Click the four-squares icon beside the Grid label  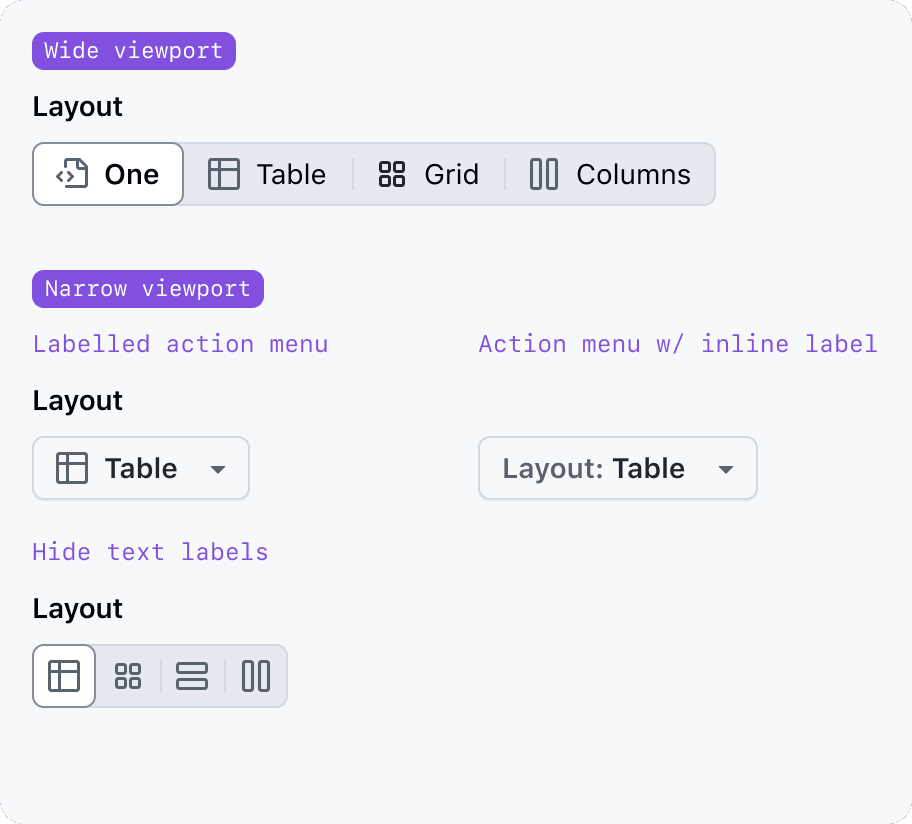coord(392,174)
